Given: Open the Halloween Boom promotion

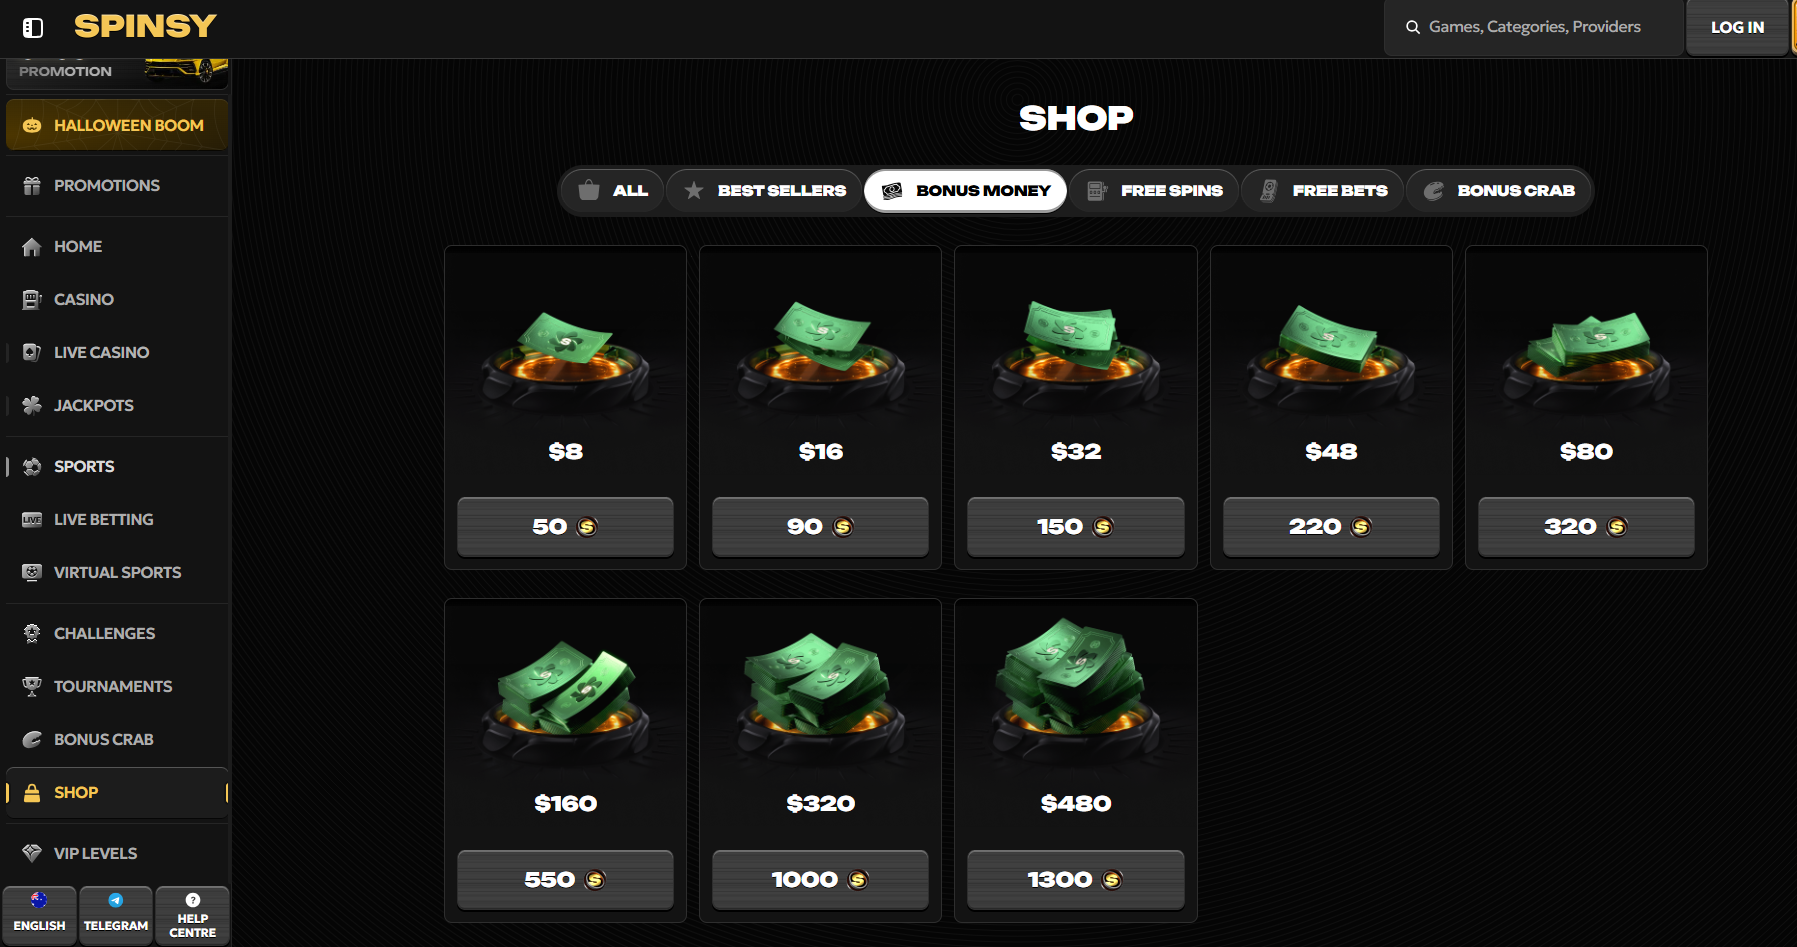Looking at the screenshot, I should (x=117, y=125).
